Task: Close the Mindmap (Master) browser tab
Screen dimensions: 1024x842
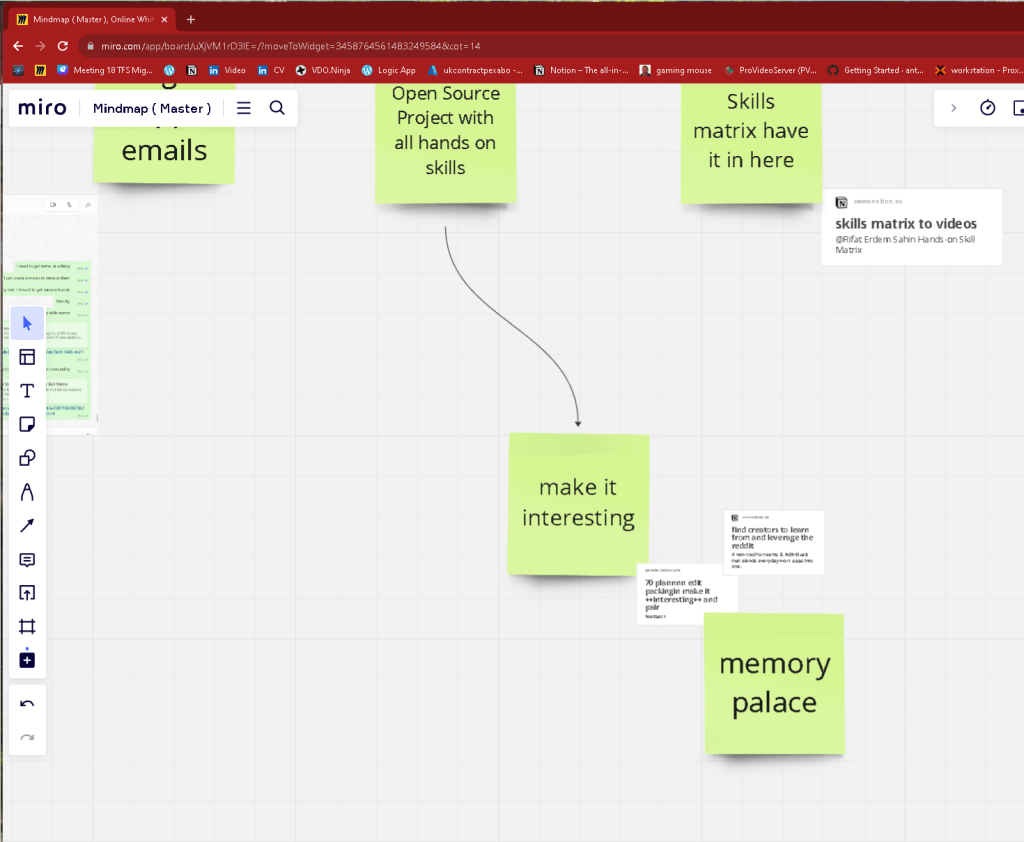Action: [x=164, y=20]
